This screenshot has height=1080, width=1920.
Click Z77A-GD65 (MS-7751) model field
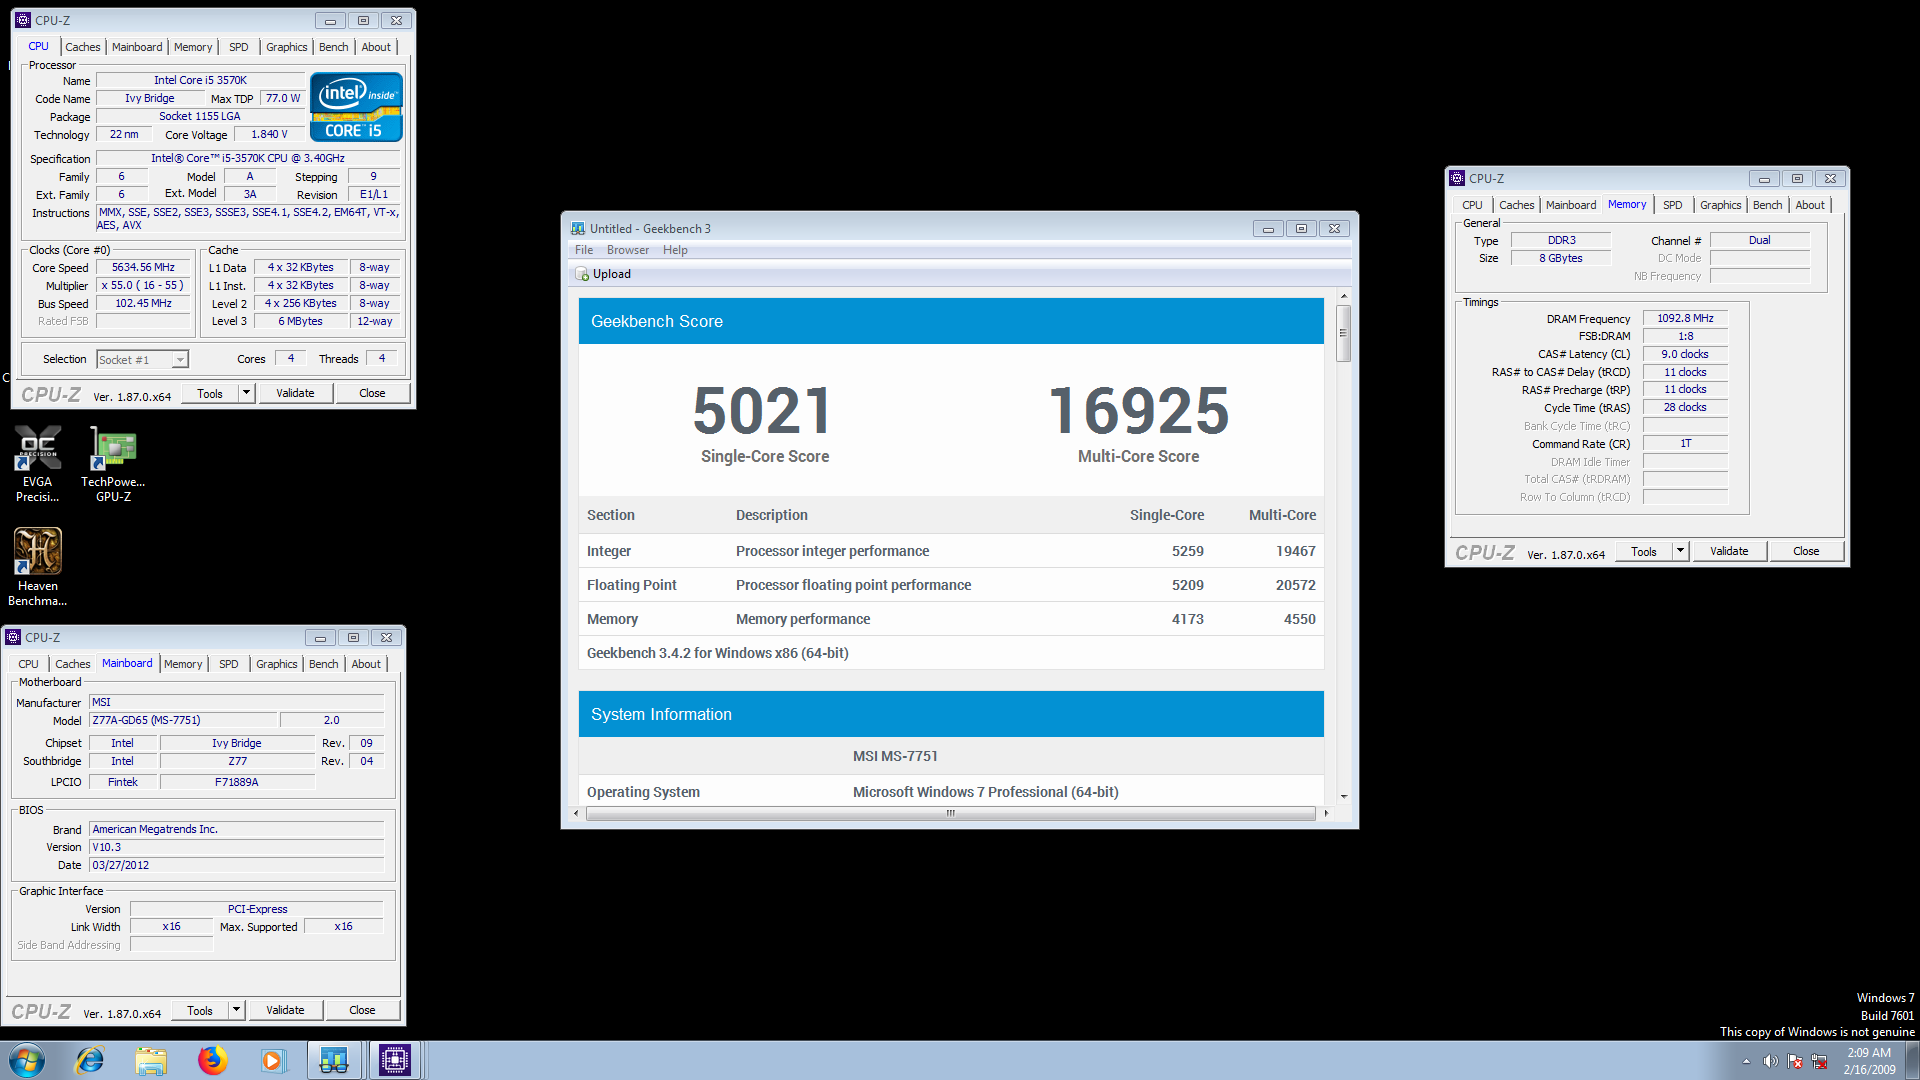pyautogui.click(x=183, y=720)
